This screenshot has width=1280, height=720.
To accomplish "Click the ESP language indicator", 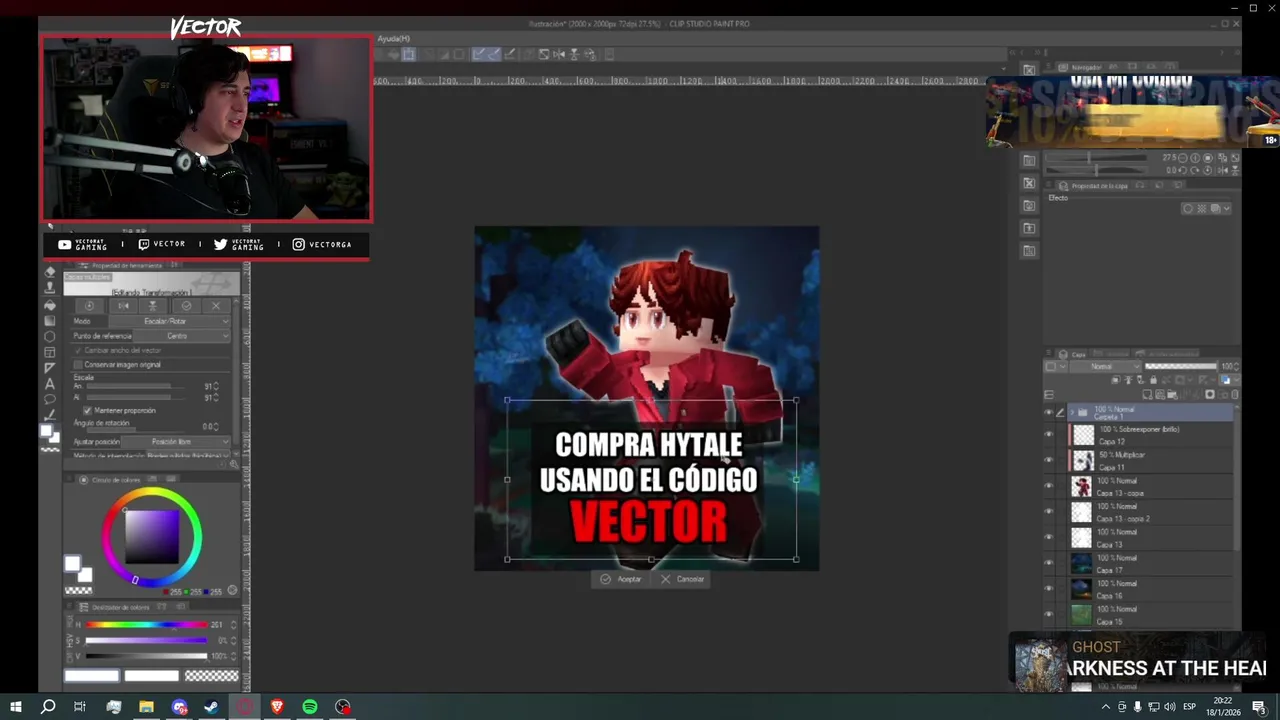I will click(1190, 707).
